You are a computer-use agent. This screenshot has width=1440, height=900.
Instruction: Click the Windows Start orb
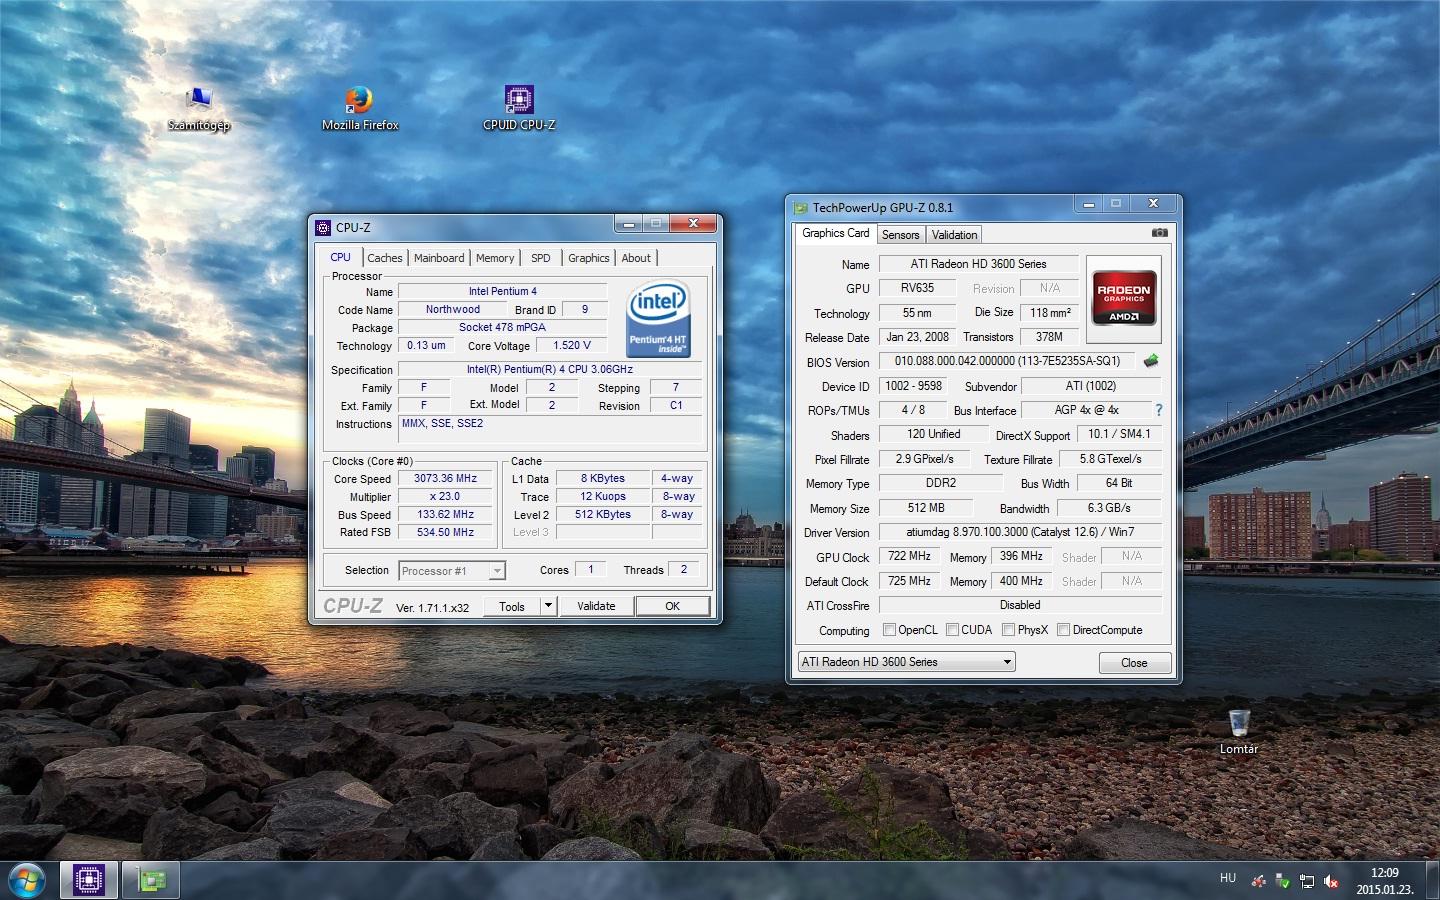[27, 880]
